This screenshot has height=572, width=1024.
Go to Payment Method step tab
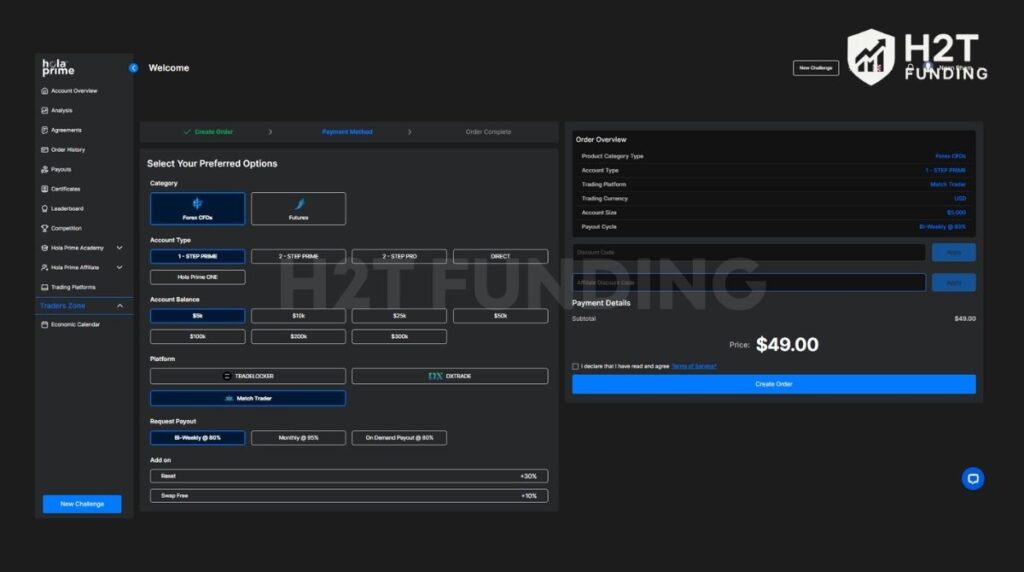tap(347, 132)
